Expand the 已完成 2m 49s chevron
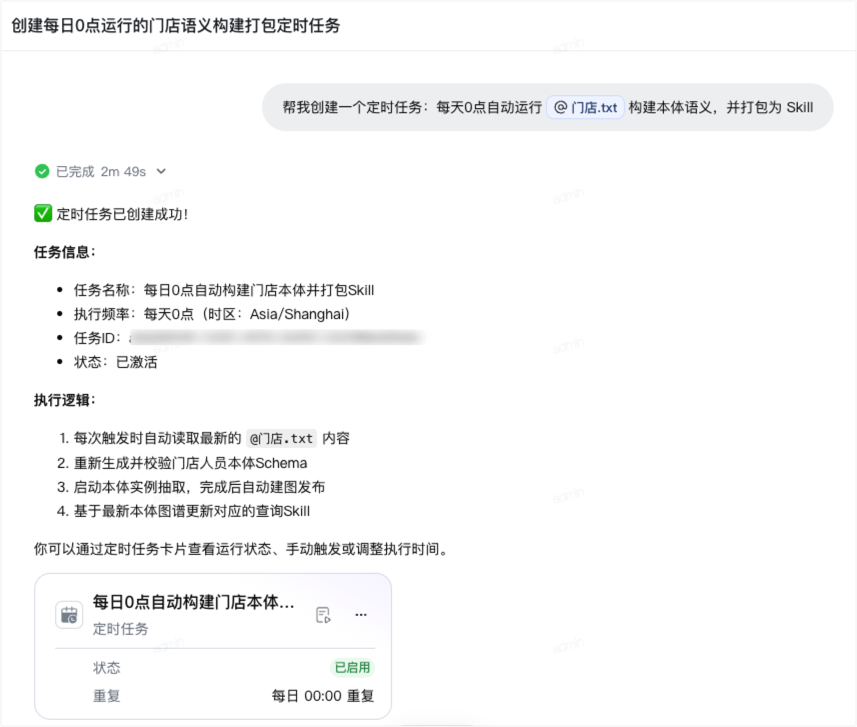 coord(161,172)
